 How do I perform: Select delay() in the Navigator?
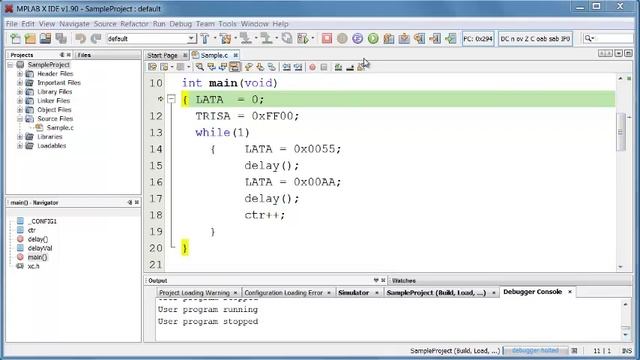coord(38,239)
